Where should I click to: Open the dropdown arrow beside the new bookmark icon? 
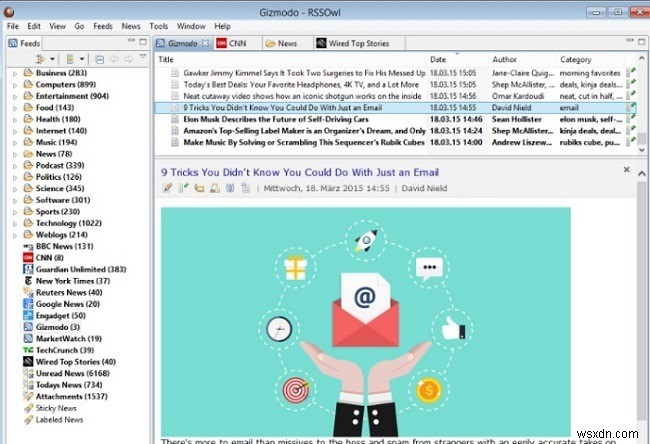point(52,59)
